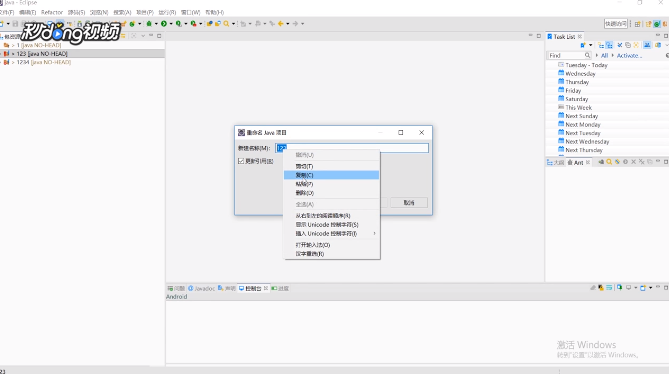Image resolution: width=669 pixels, height=374 pixels.
Task: Click the Open Perspective icon
Action: click(x=637, y=24)
